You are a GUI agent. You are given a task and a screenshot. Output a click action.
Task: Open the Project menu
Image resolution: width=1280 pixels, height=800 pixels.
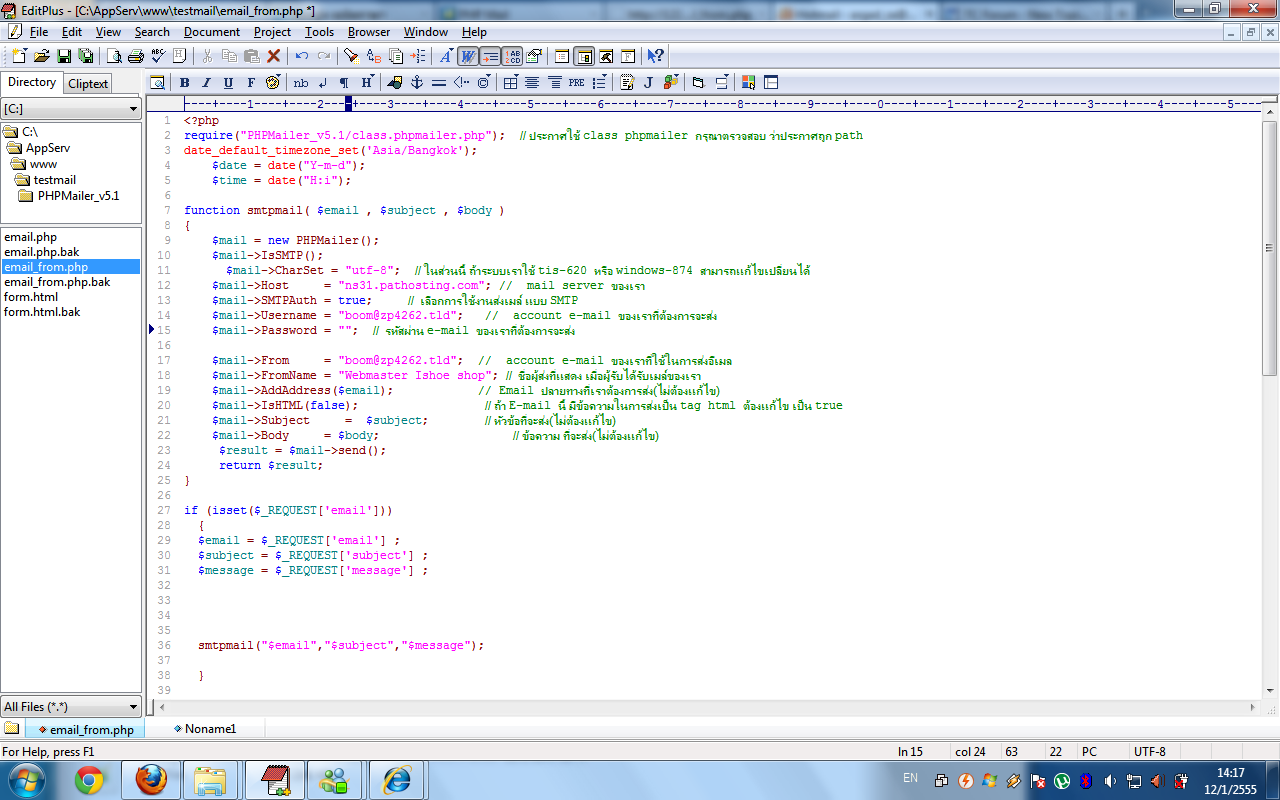pyautogui.click(x=272, y=32)
